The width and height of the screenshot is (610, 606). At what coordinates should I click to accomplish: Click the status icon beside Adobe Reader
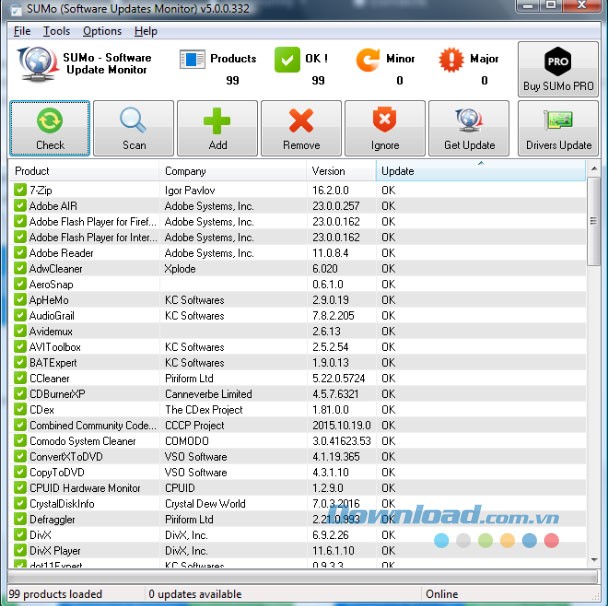pos(20,252)
